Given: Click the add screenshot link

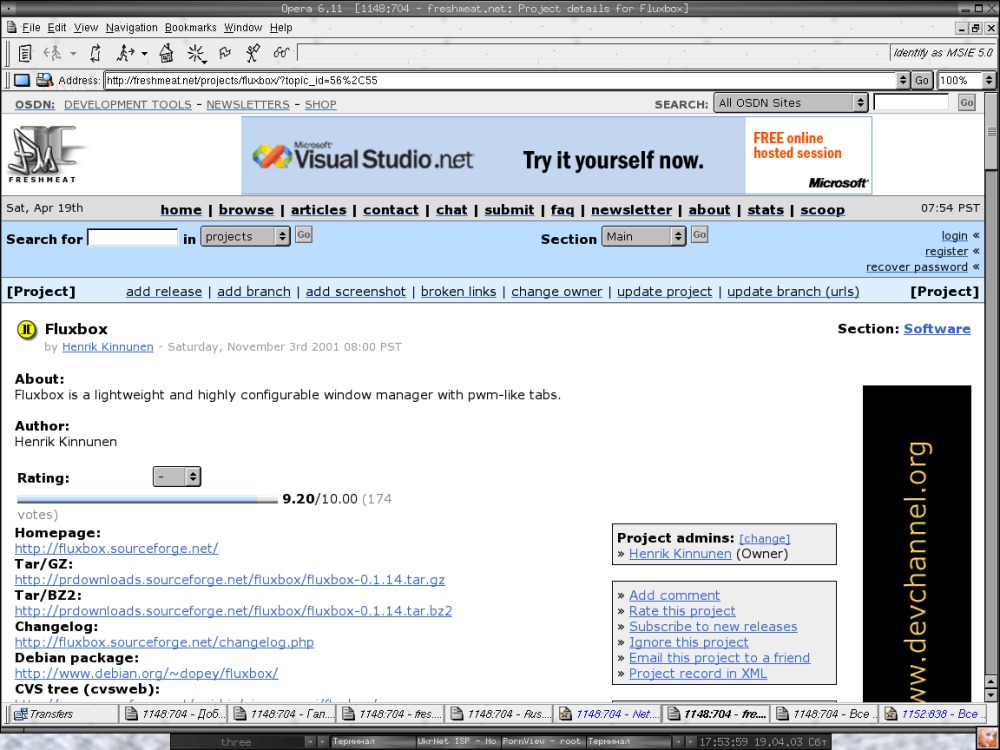Looking at the screenshot, I should (355, 291).
